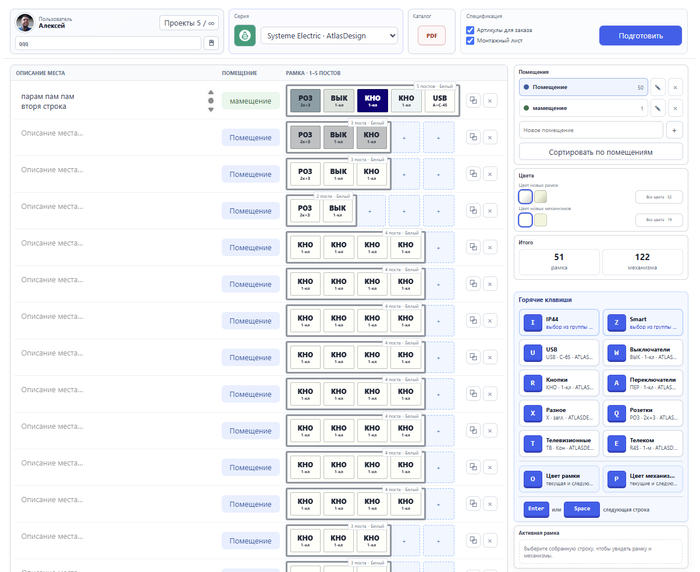This screenshot has width=700, height=572.
Task: Select the dark blue КНО mechanism in the 5-post frame
Action: click(373, 100)
